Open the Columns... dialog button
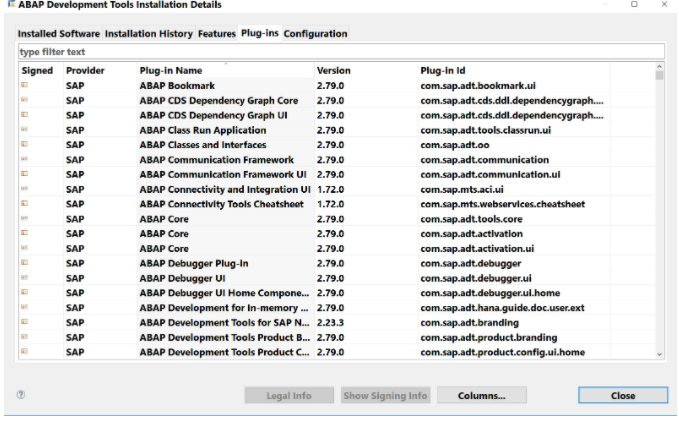The width and height of the screenshot is (679, 439). pyautogui.click(x=482, y=395)
